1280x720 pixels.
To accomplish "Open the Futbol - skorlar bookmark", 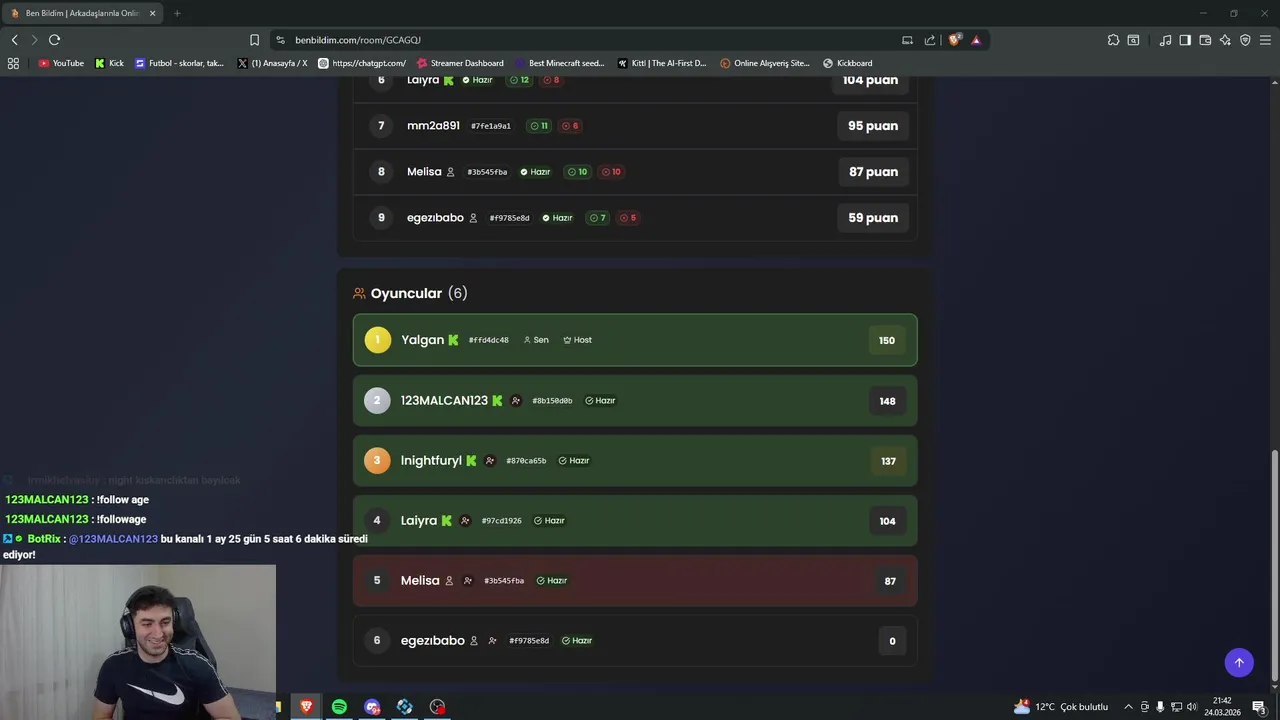I will 179,63.
